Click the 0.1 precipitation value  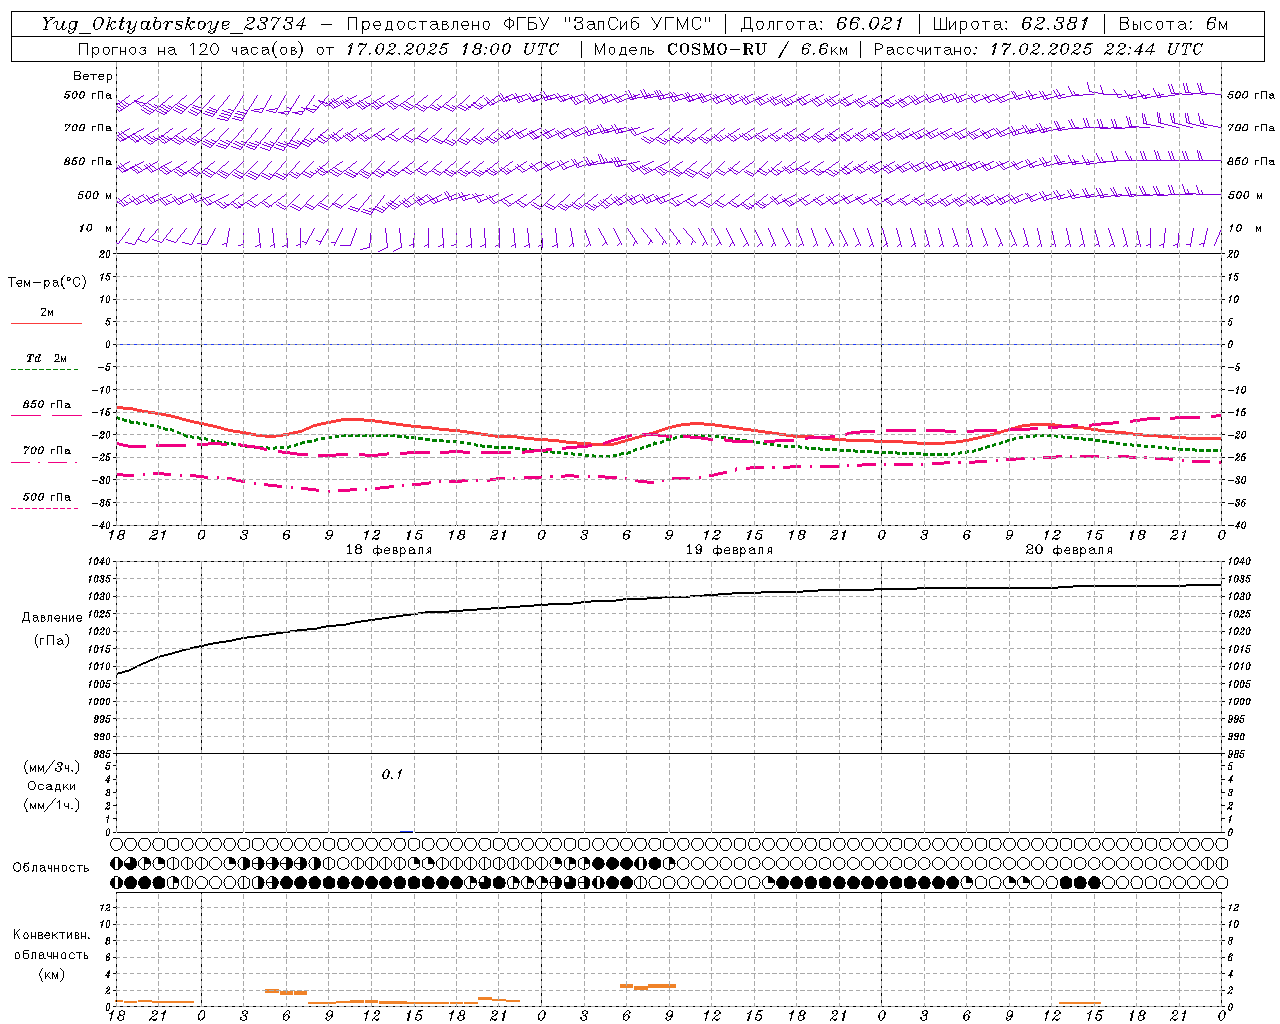click(x=392, y=774)
